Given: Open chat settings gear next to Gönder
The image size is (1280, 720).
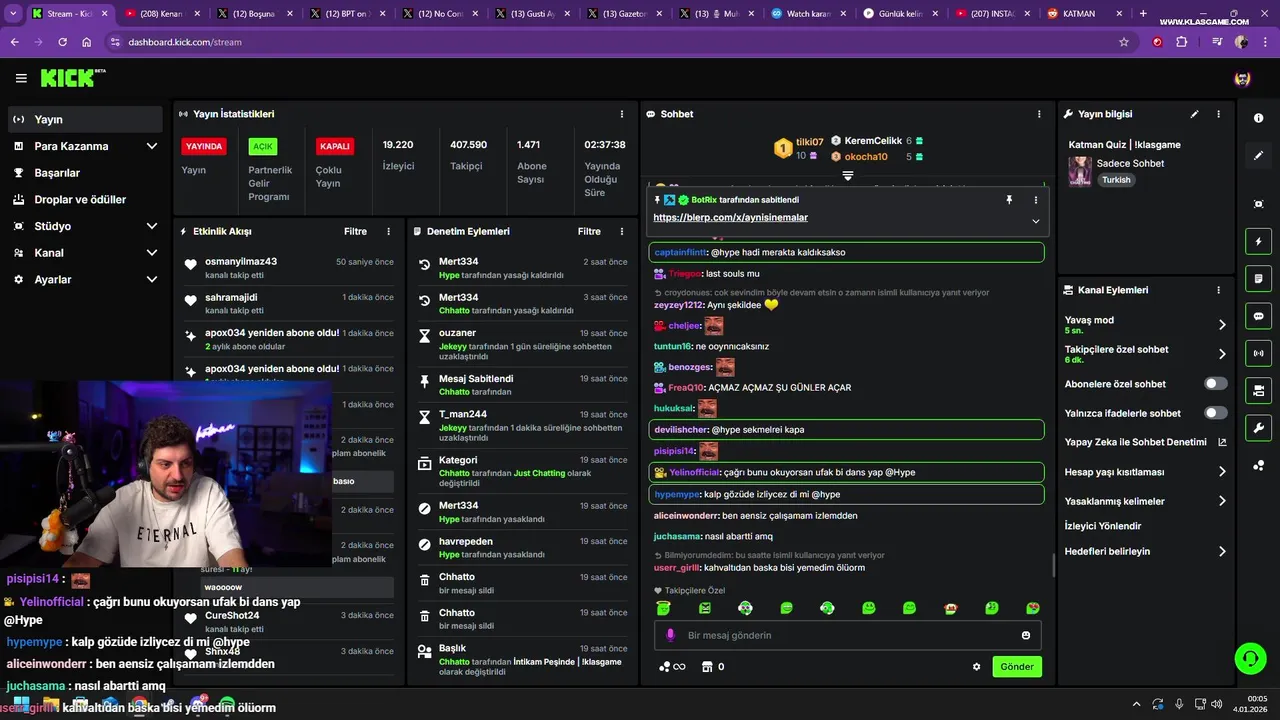Looking at the screenshot, I should (977, 667).
